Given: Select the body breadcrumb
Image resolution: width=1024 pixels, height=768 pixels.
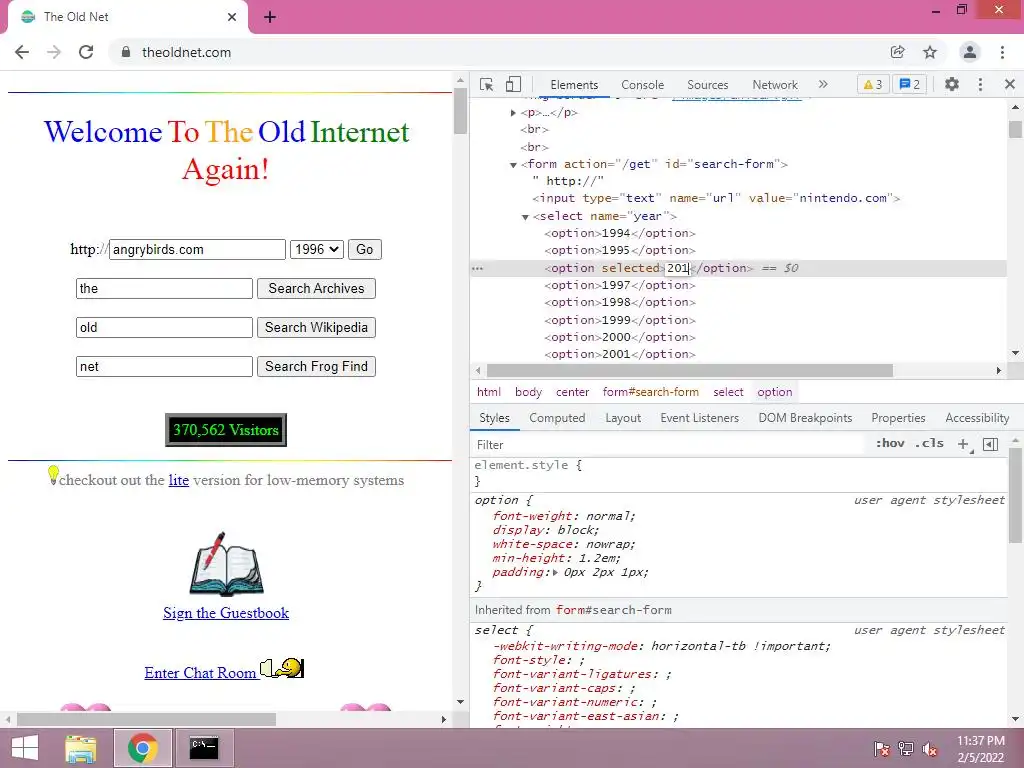Looking at the screenshot, I should click(528, 392).
